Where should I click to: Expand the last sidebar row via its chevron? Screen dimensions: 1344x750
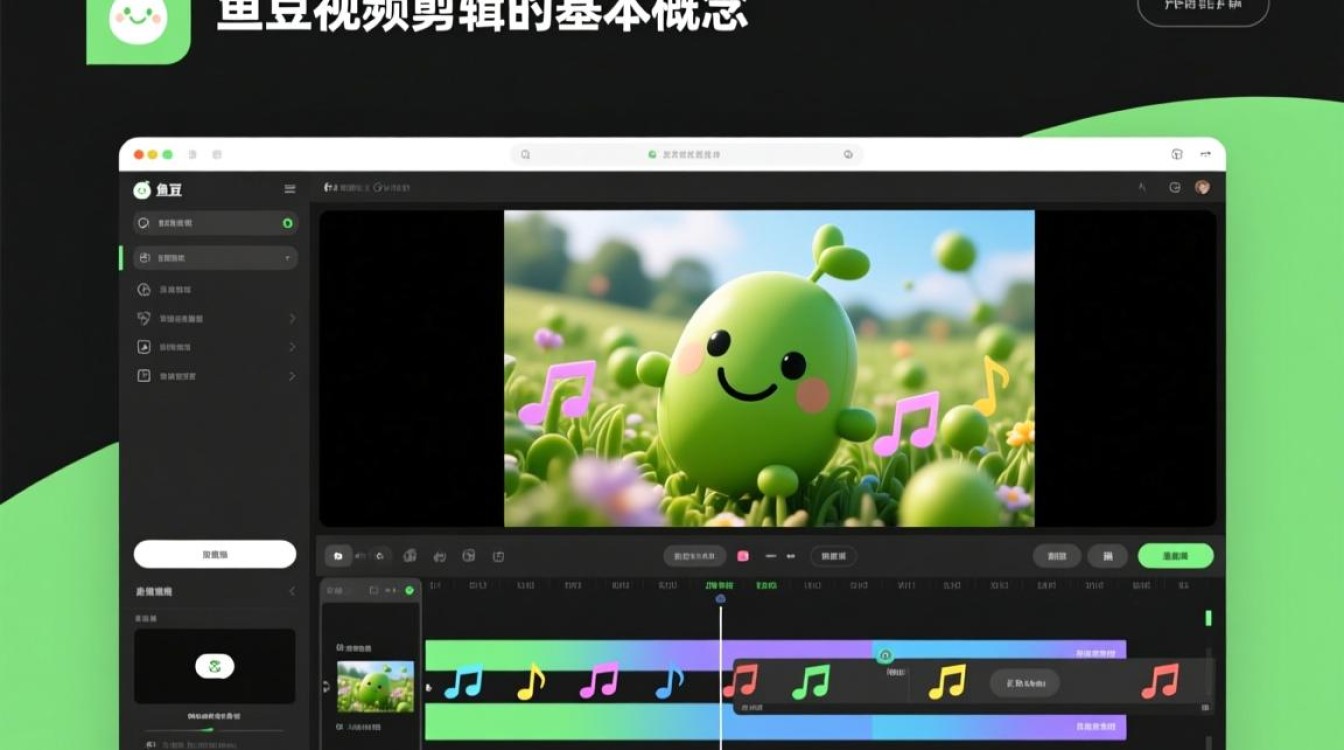[292, 376]
